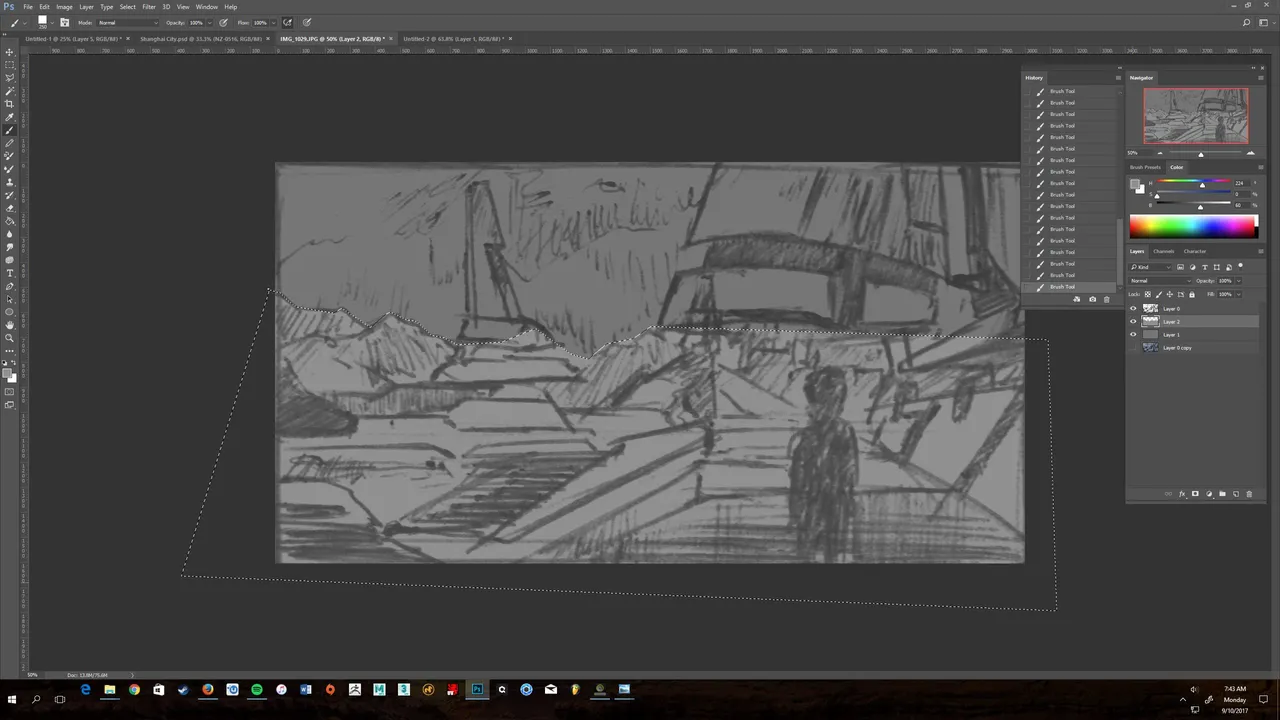
Task: Open the brush Opacity dropdown arrow
Action: coord(209,22)
